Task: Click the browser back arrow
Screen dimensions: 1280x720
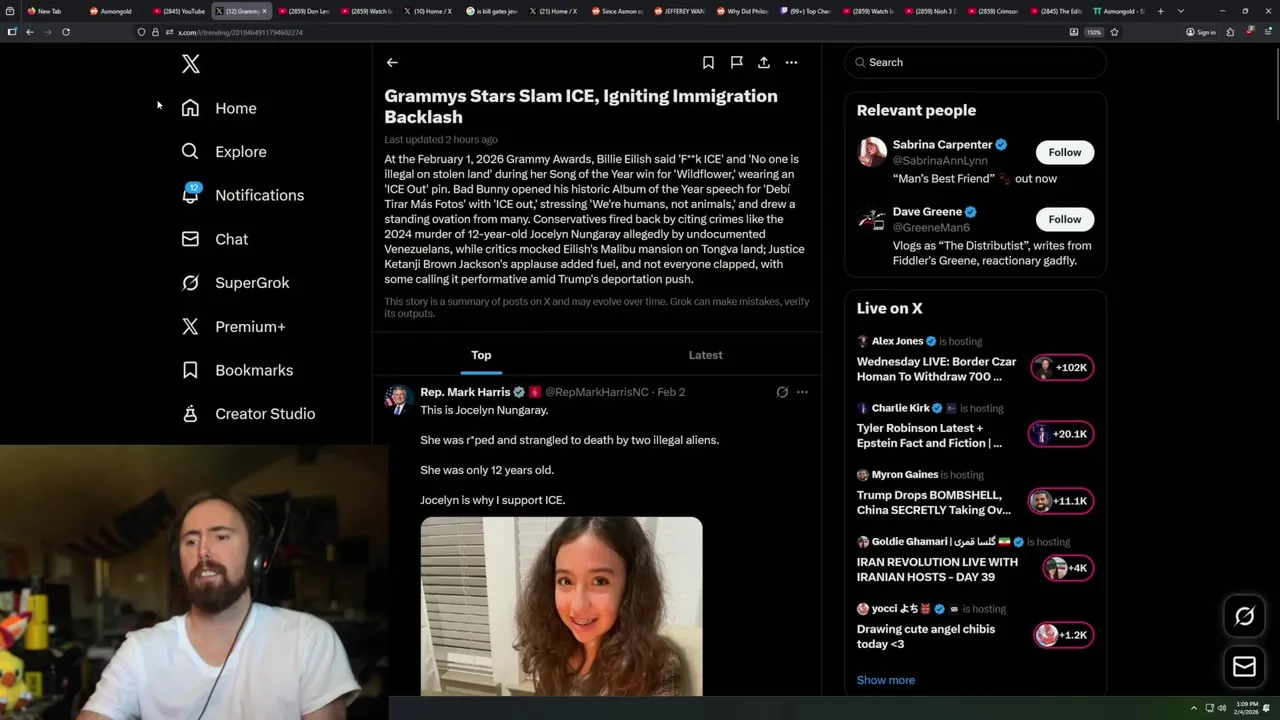Action: pos(30,32)
